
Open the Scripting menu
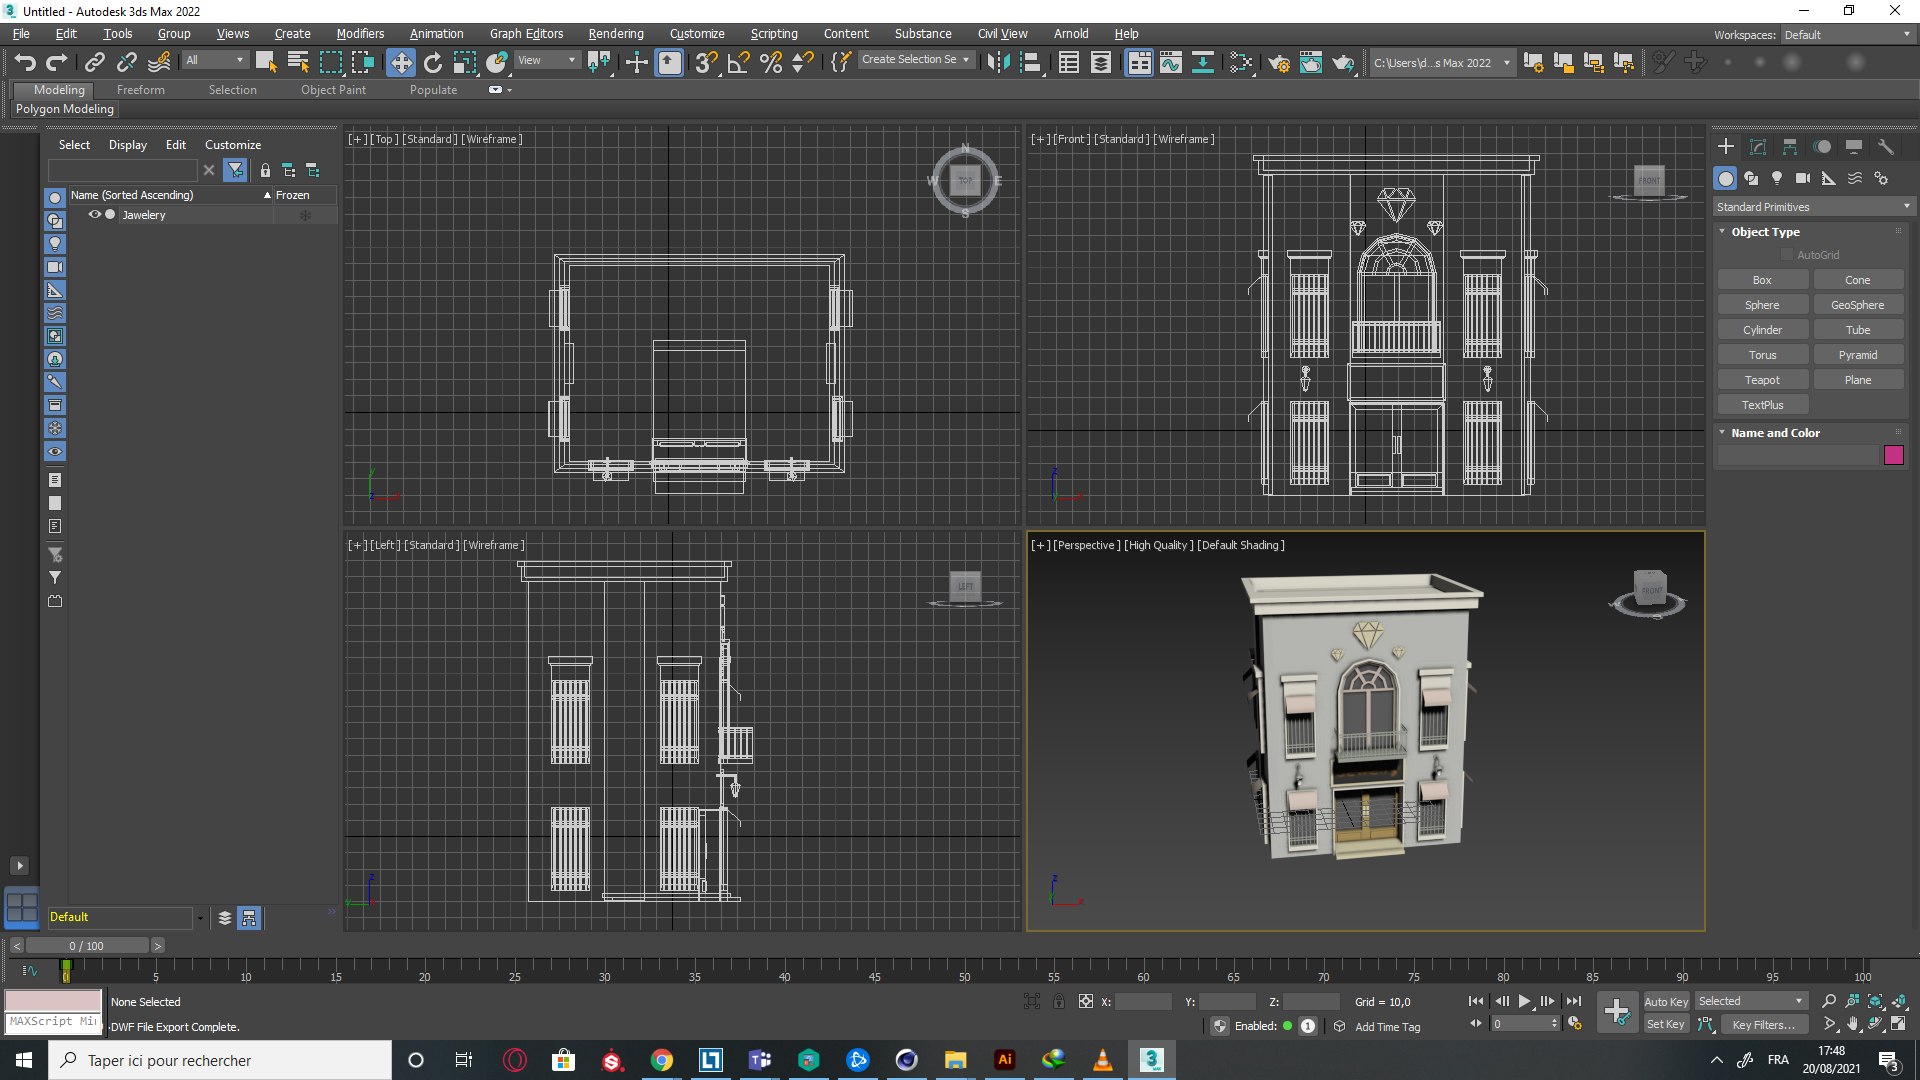774,34
